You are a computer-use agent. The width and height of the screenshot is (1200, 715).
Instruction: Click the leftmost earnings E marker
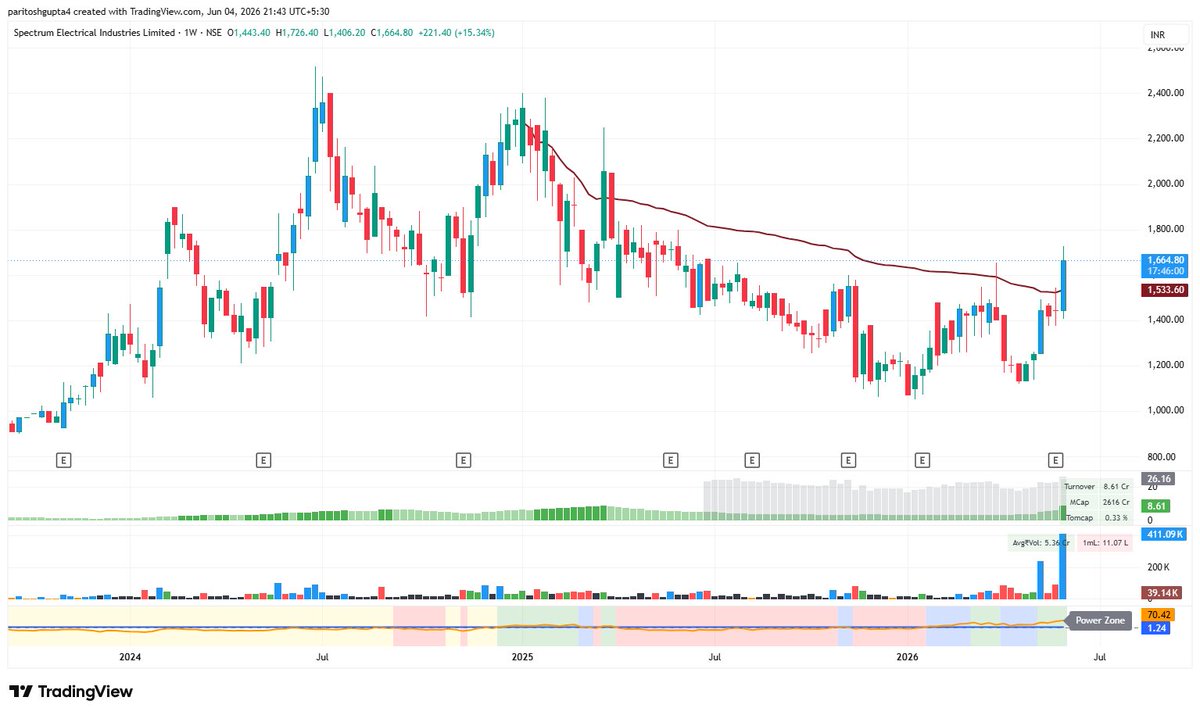coord(63,460)
